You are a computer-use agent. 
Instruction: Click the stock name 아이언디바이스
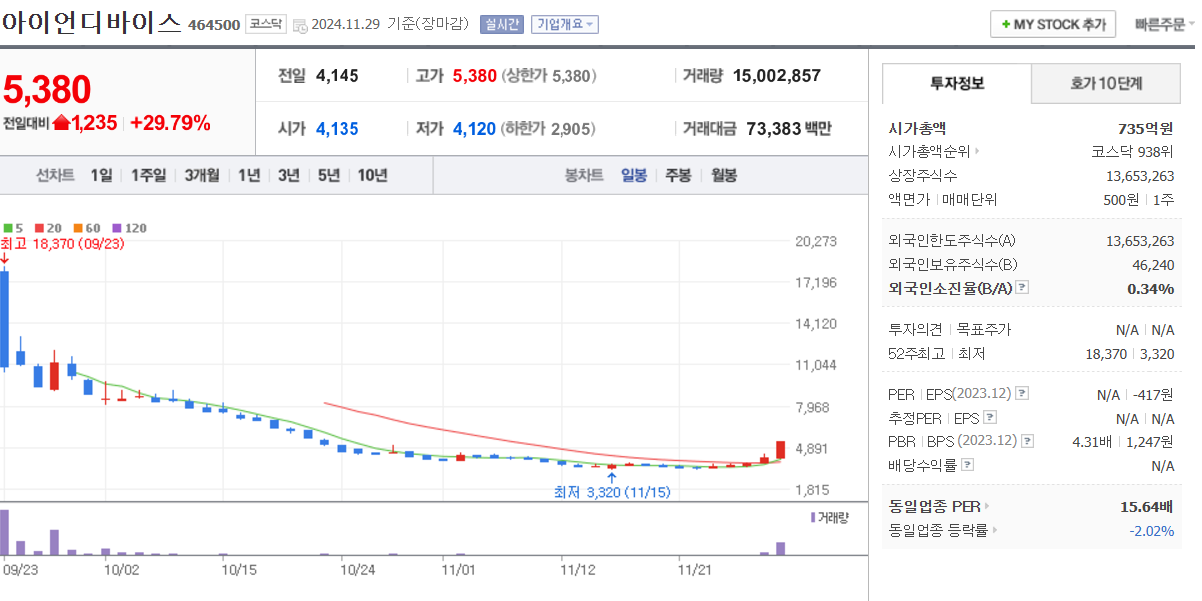pos(92,22)
